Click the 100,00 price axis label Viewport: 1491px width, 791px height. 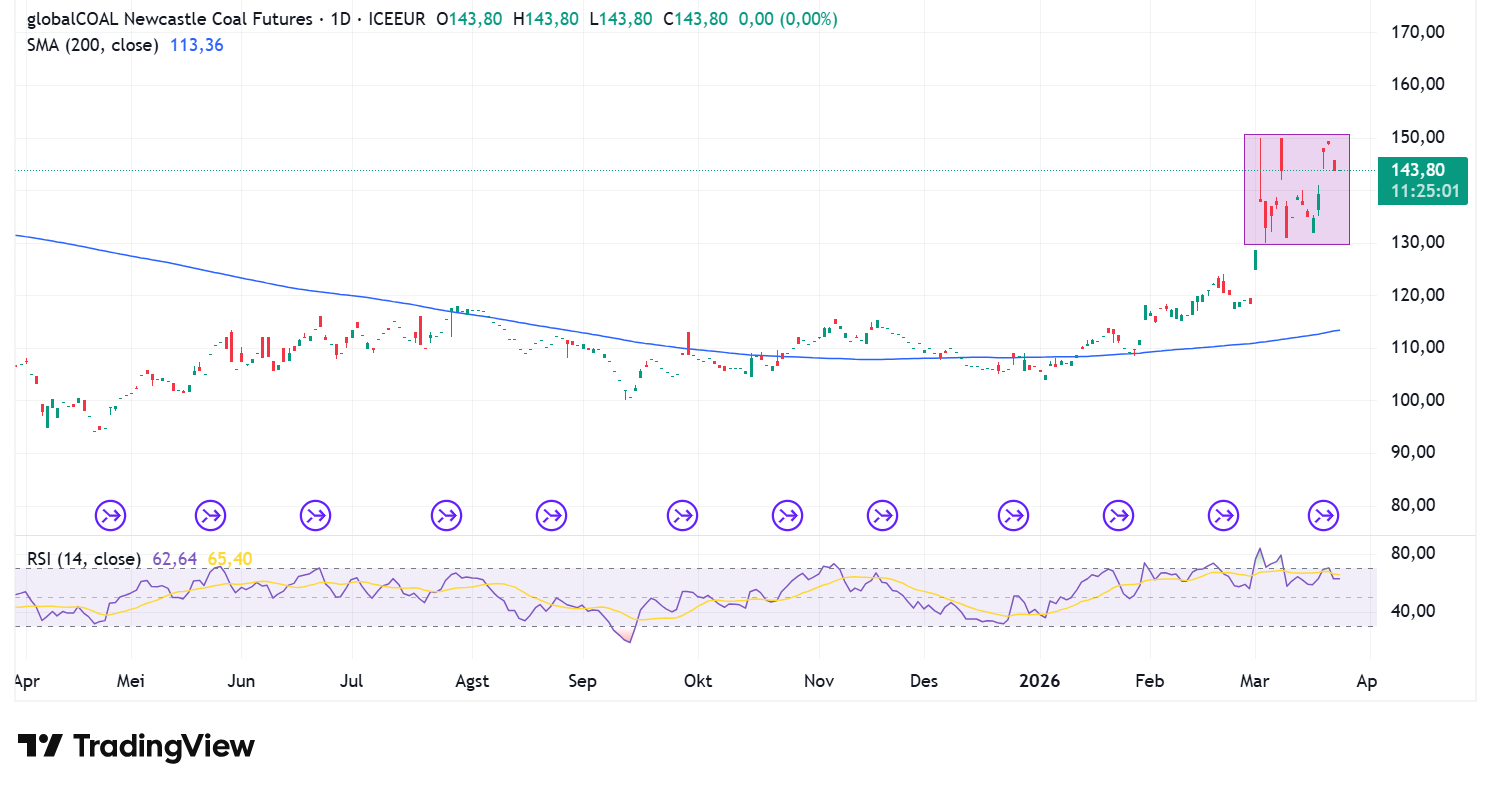[1418, 400]
